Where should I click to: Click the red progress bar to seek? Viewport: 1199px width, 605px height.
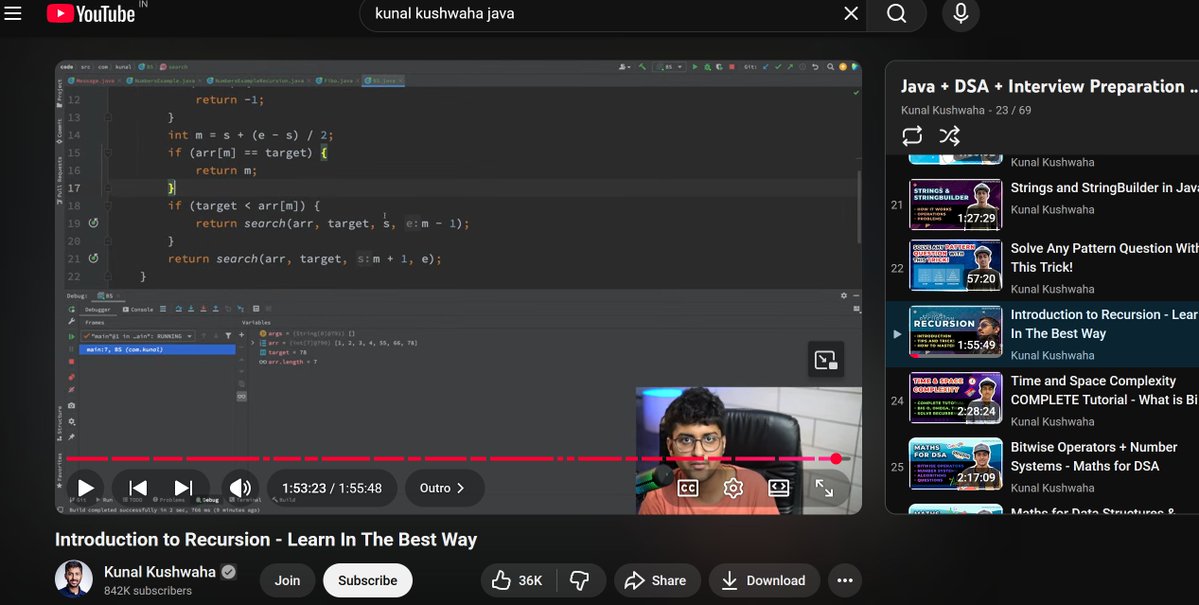pos(450,457)
